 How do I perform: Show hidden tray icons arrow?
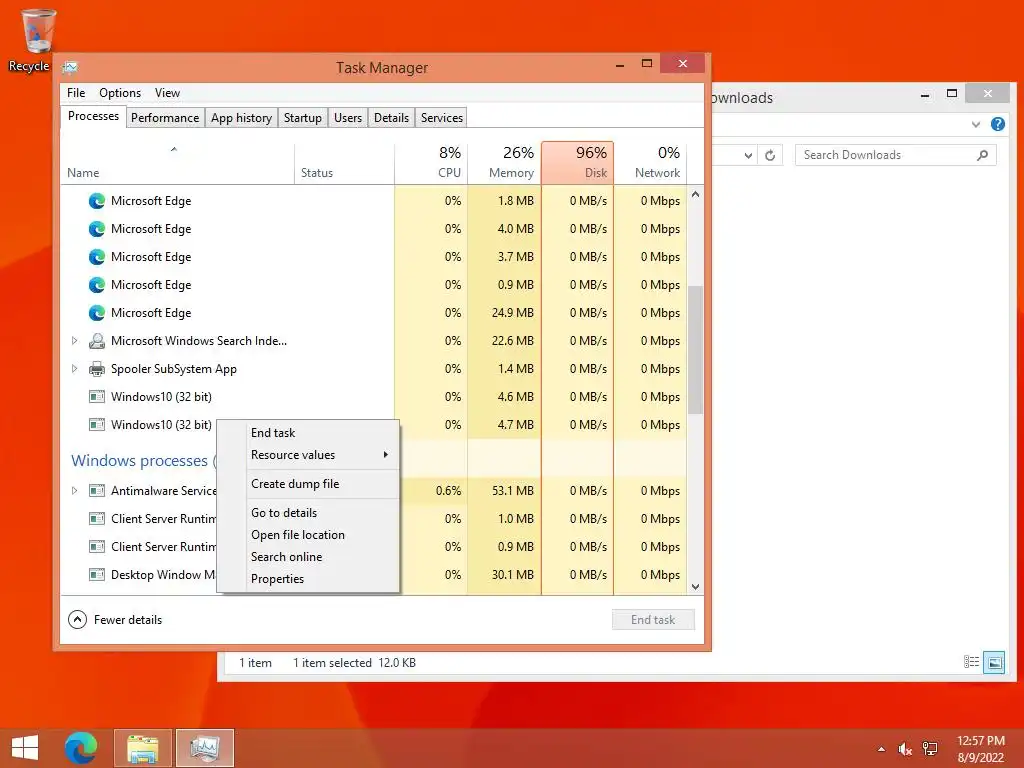point(882,749)
